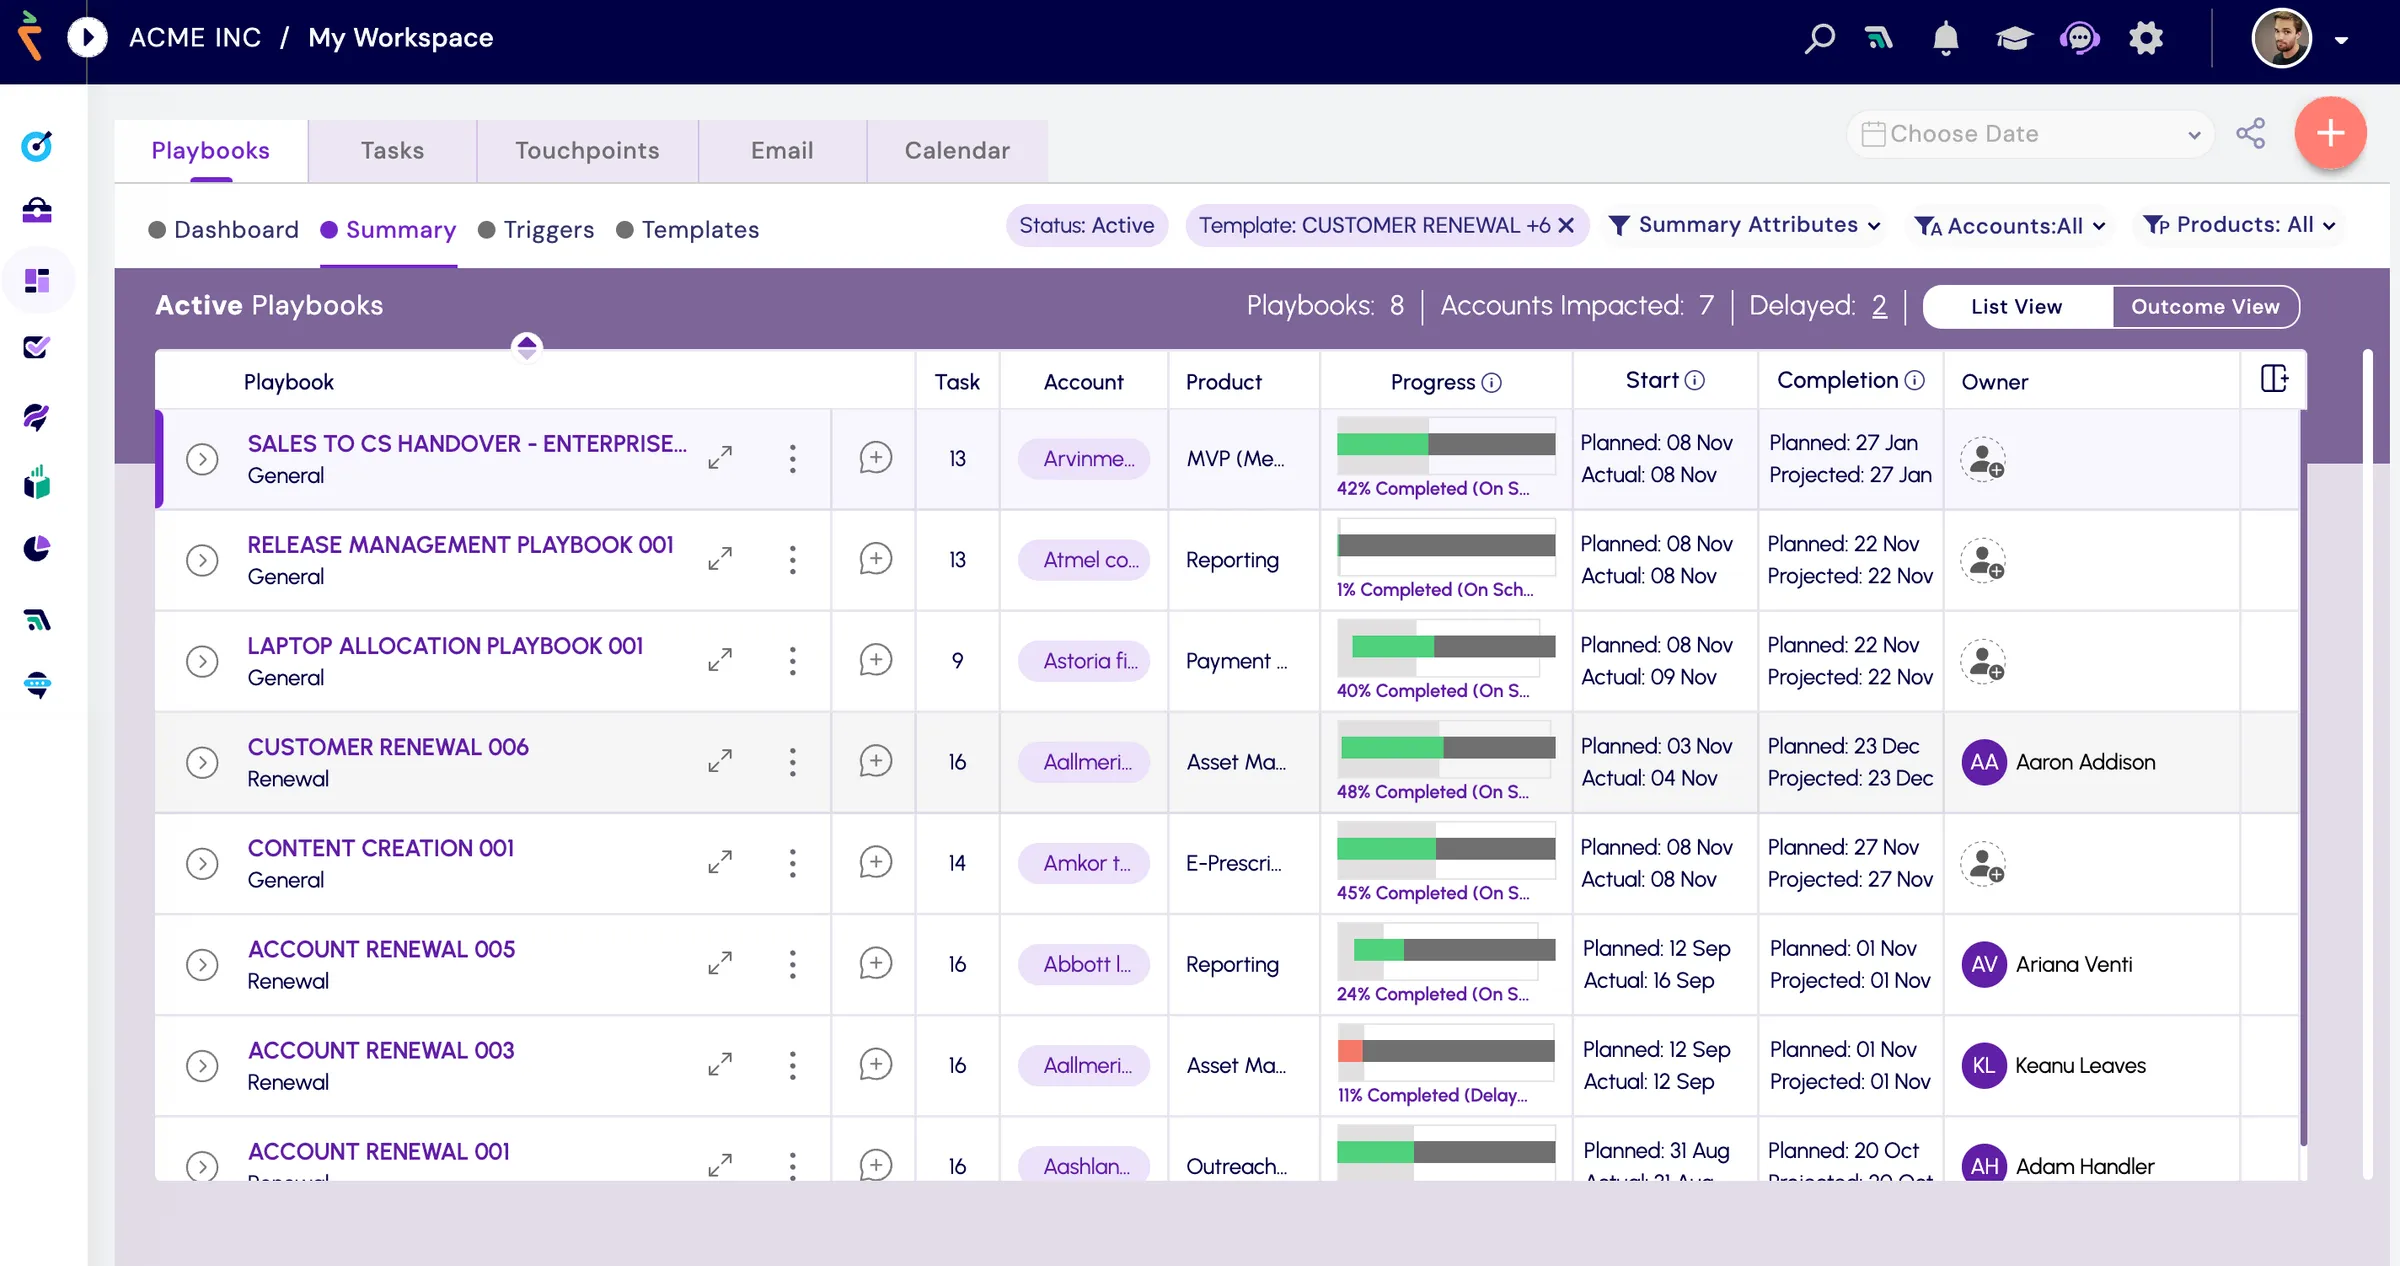Open notifications via the bell icon
Screen dimensions: 2400x1266
click(1944, 38)
